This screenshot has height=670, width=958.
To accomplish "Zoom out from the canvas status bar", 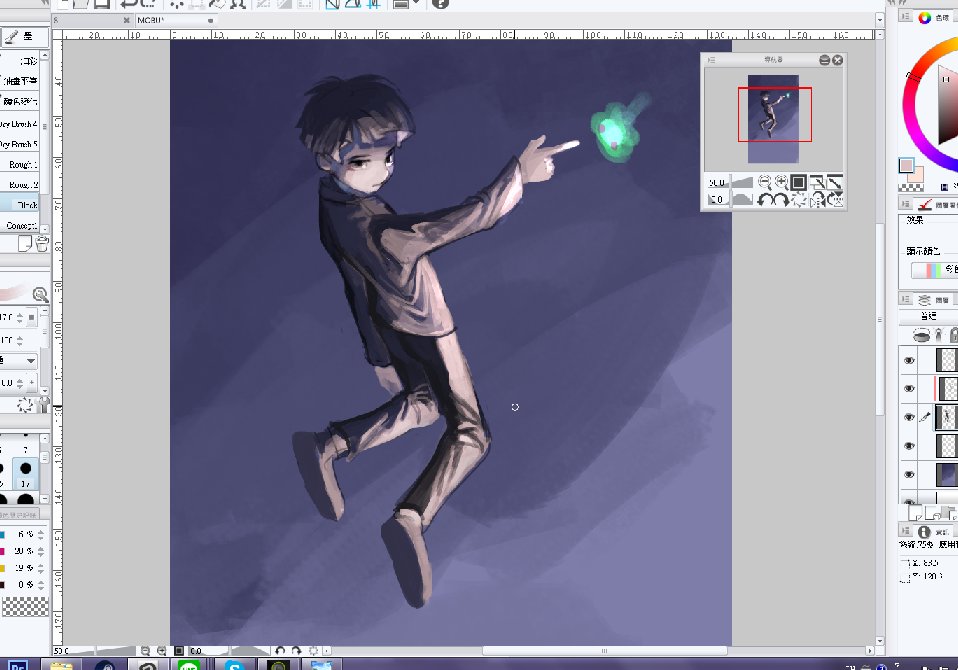I will click(x=145, y=651).
